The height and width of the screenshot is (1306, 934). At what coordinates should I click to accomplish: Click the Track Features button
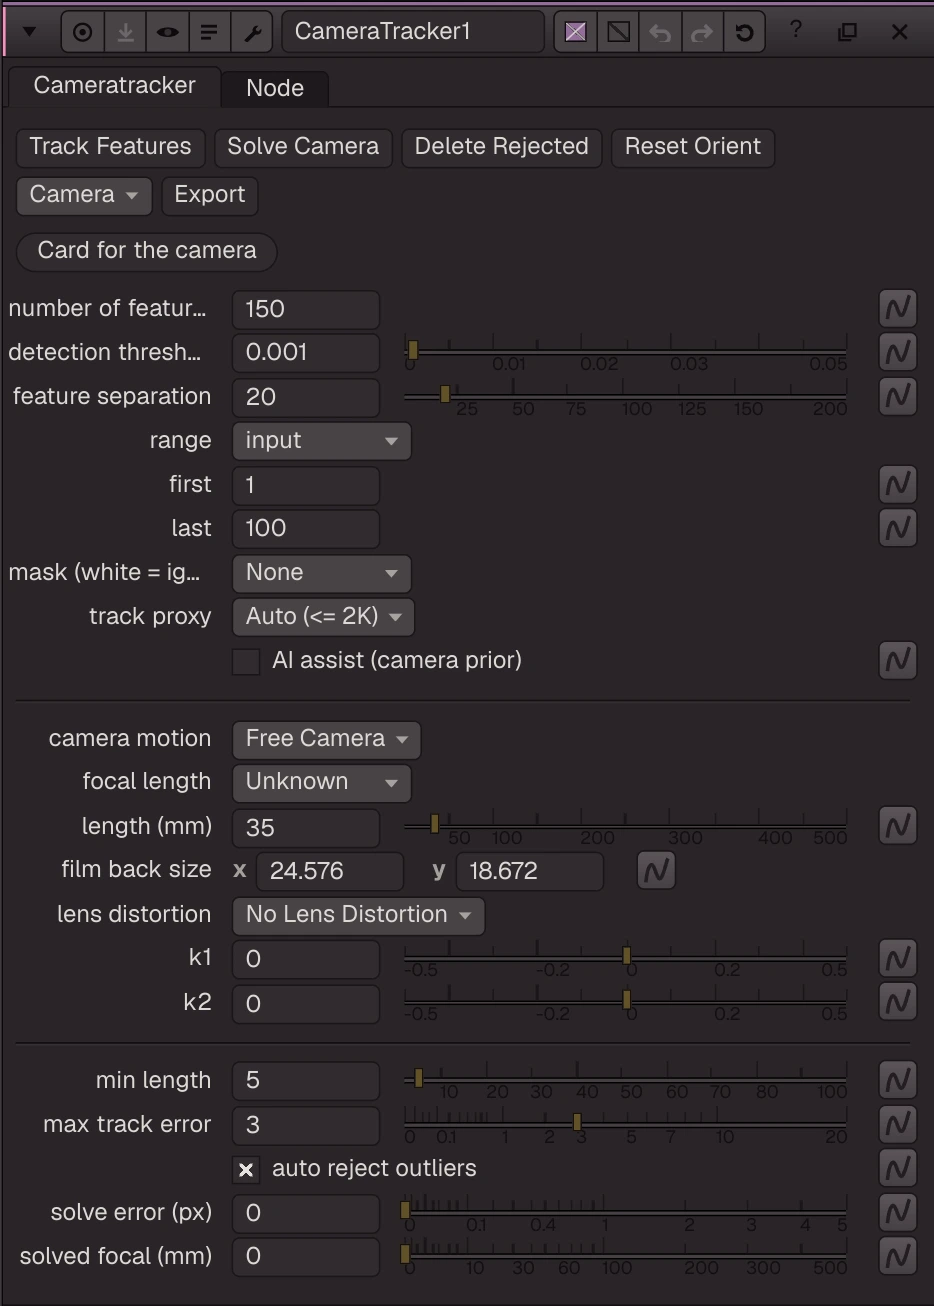[110, 147]
